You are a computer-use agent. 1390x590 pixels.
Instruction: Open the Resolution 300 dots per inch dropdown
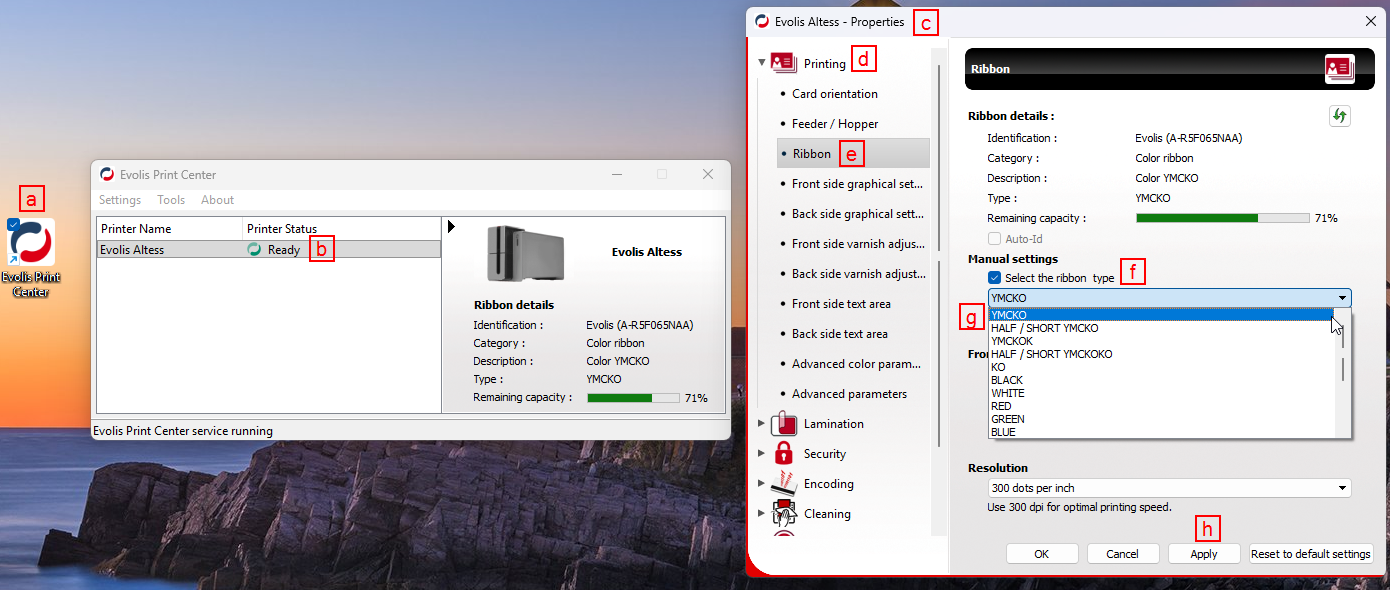(1169, 488)
